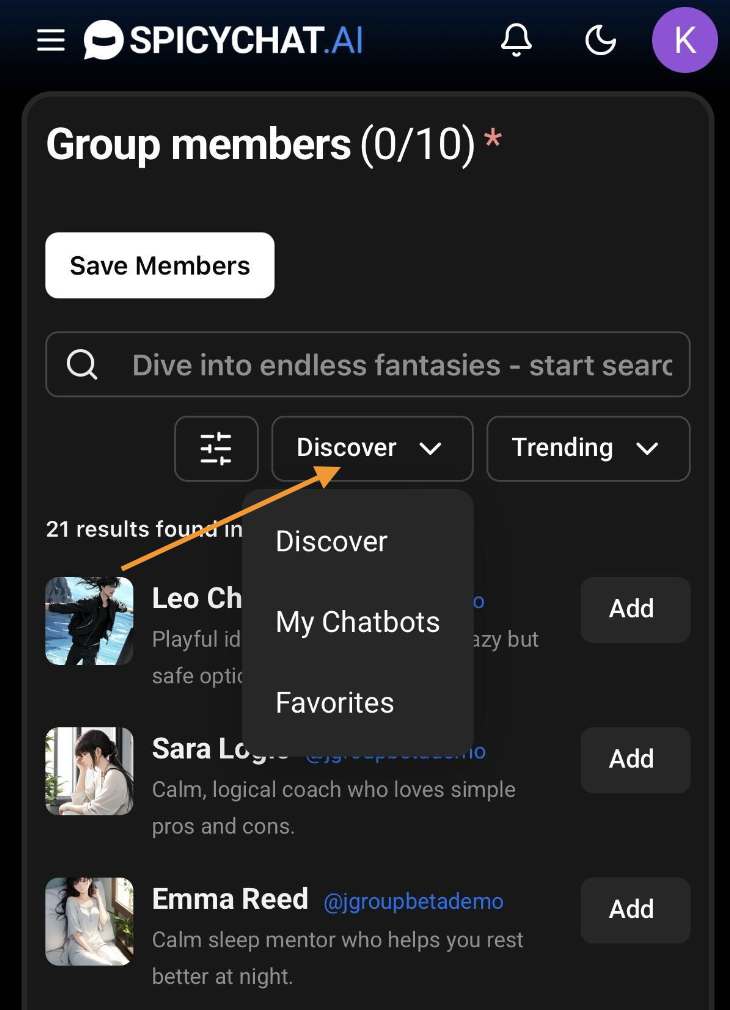Visit @jgroupbetademo creator link beside Emma Reed
The width and height of the screenshot is (730, 1010).
point(413,902)
